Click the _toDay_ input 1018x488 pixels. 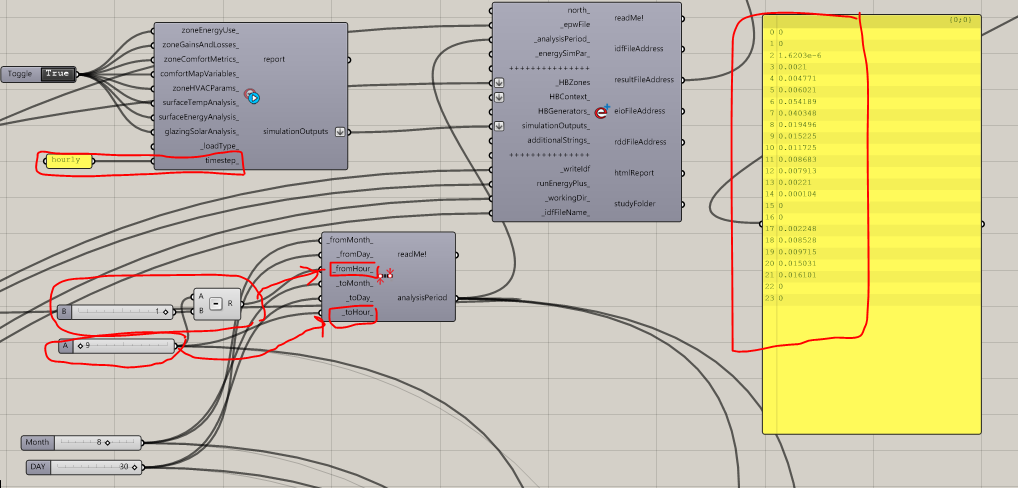coord(359,298)
